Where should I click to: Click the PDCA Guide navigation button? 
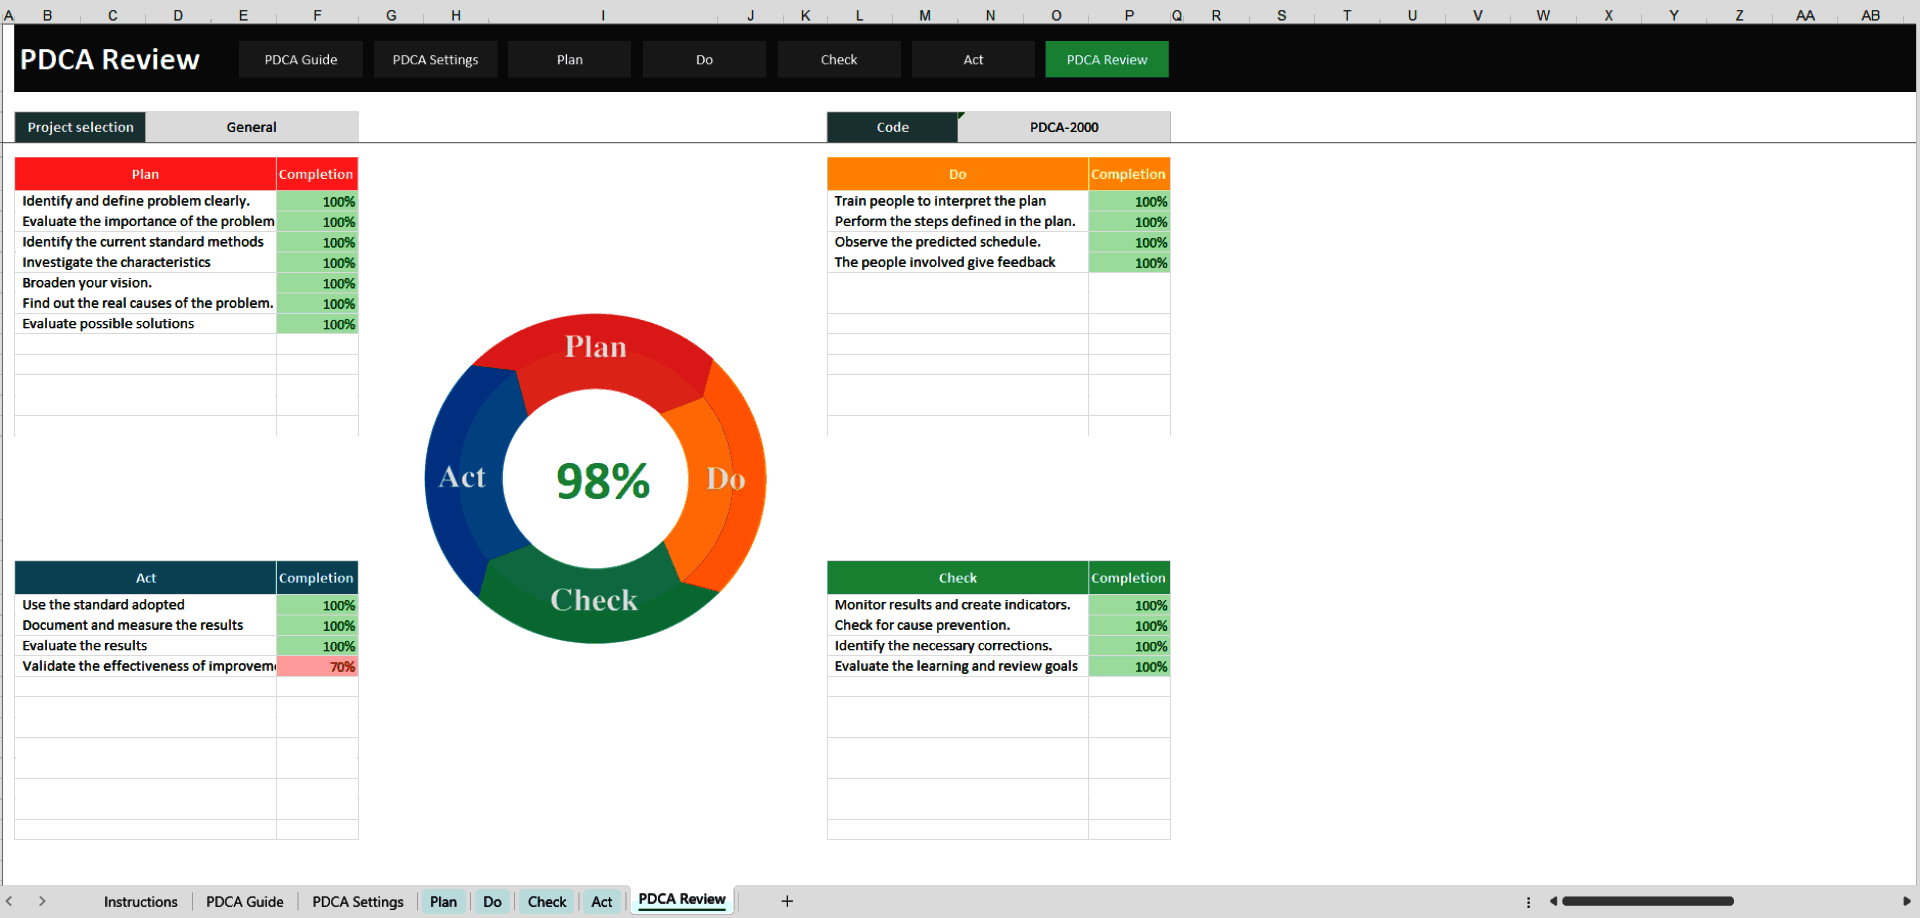(300, 59)
